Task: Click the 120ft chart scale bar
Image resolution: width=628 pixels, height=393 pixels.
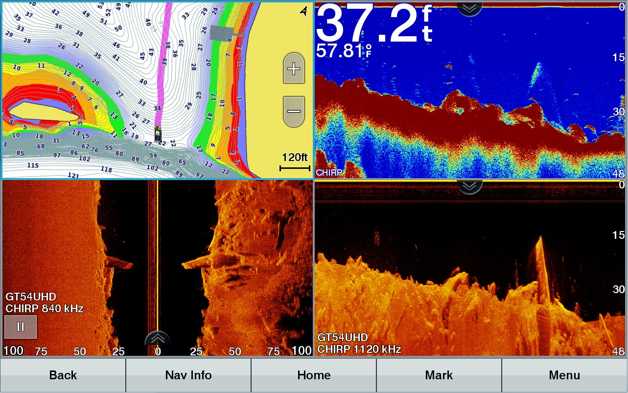Action: tap(295, 162)
